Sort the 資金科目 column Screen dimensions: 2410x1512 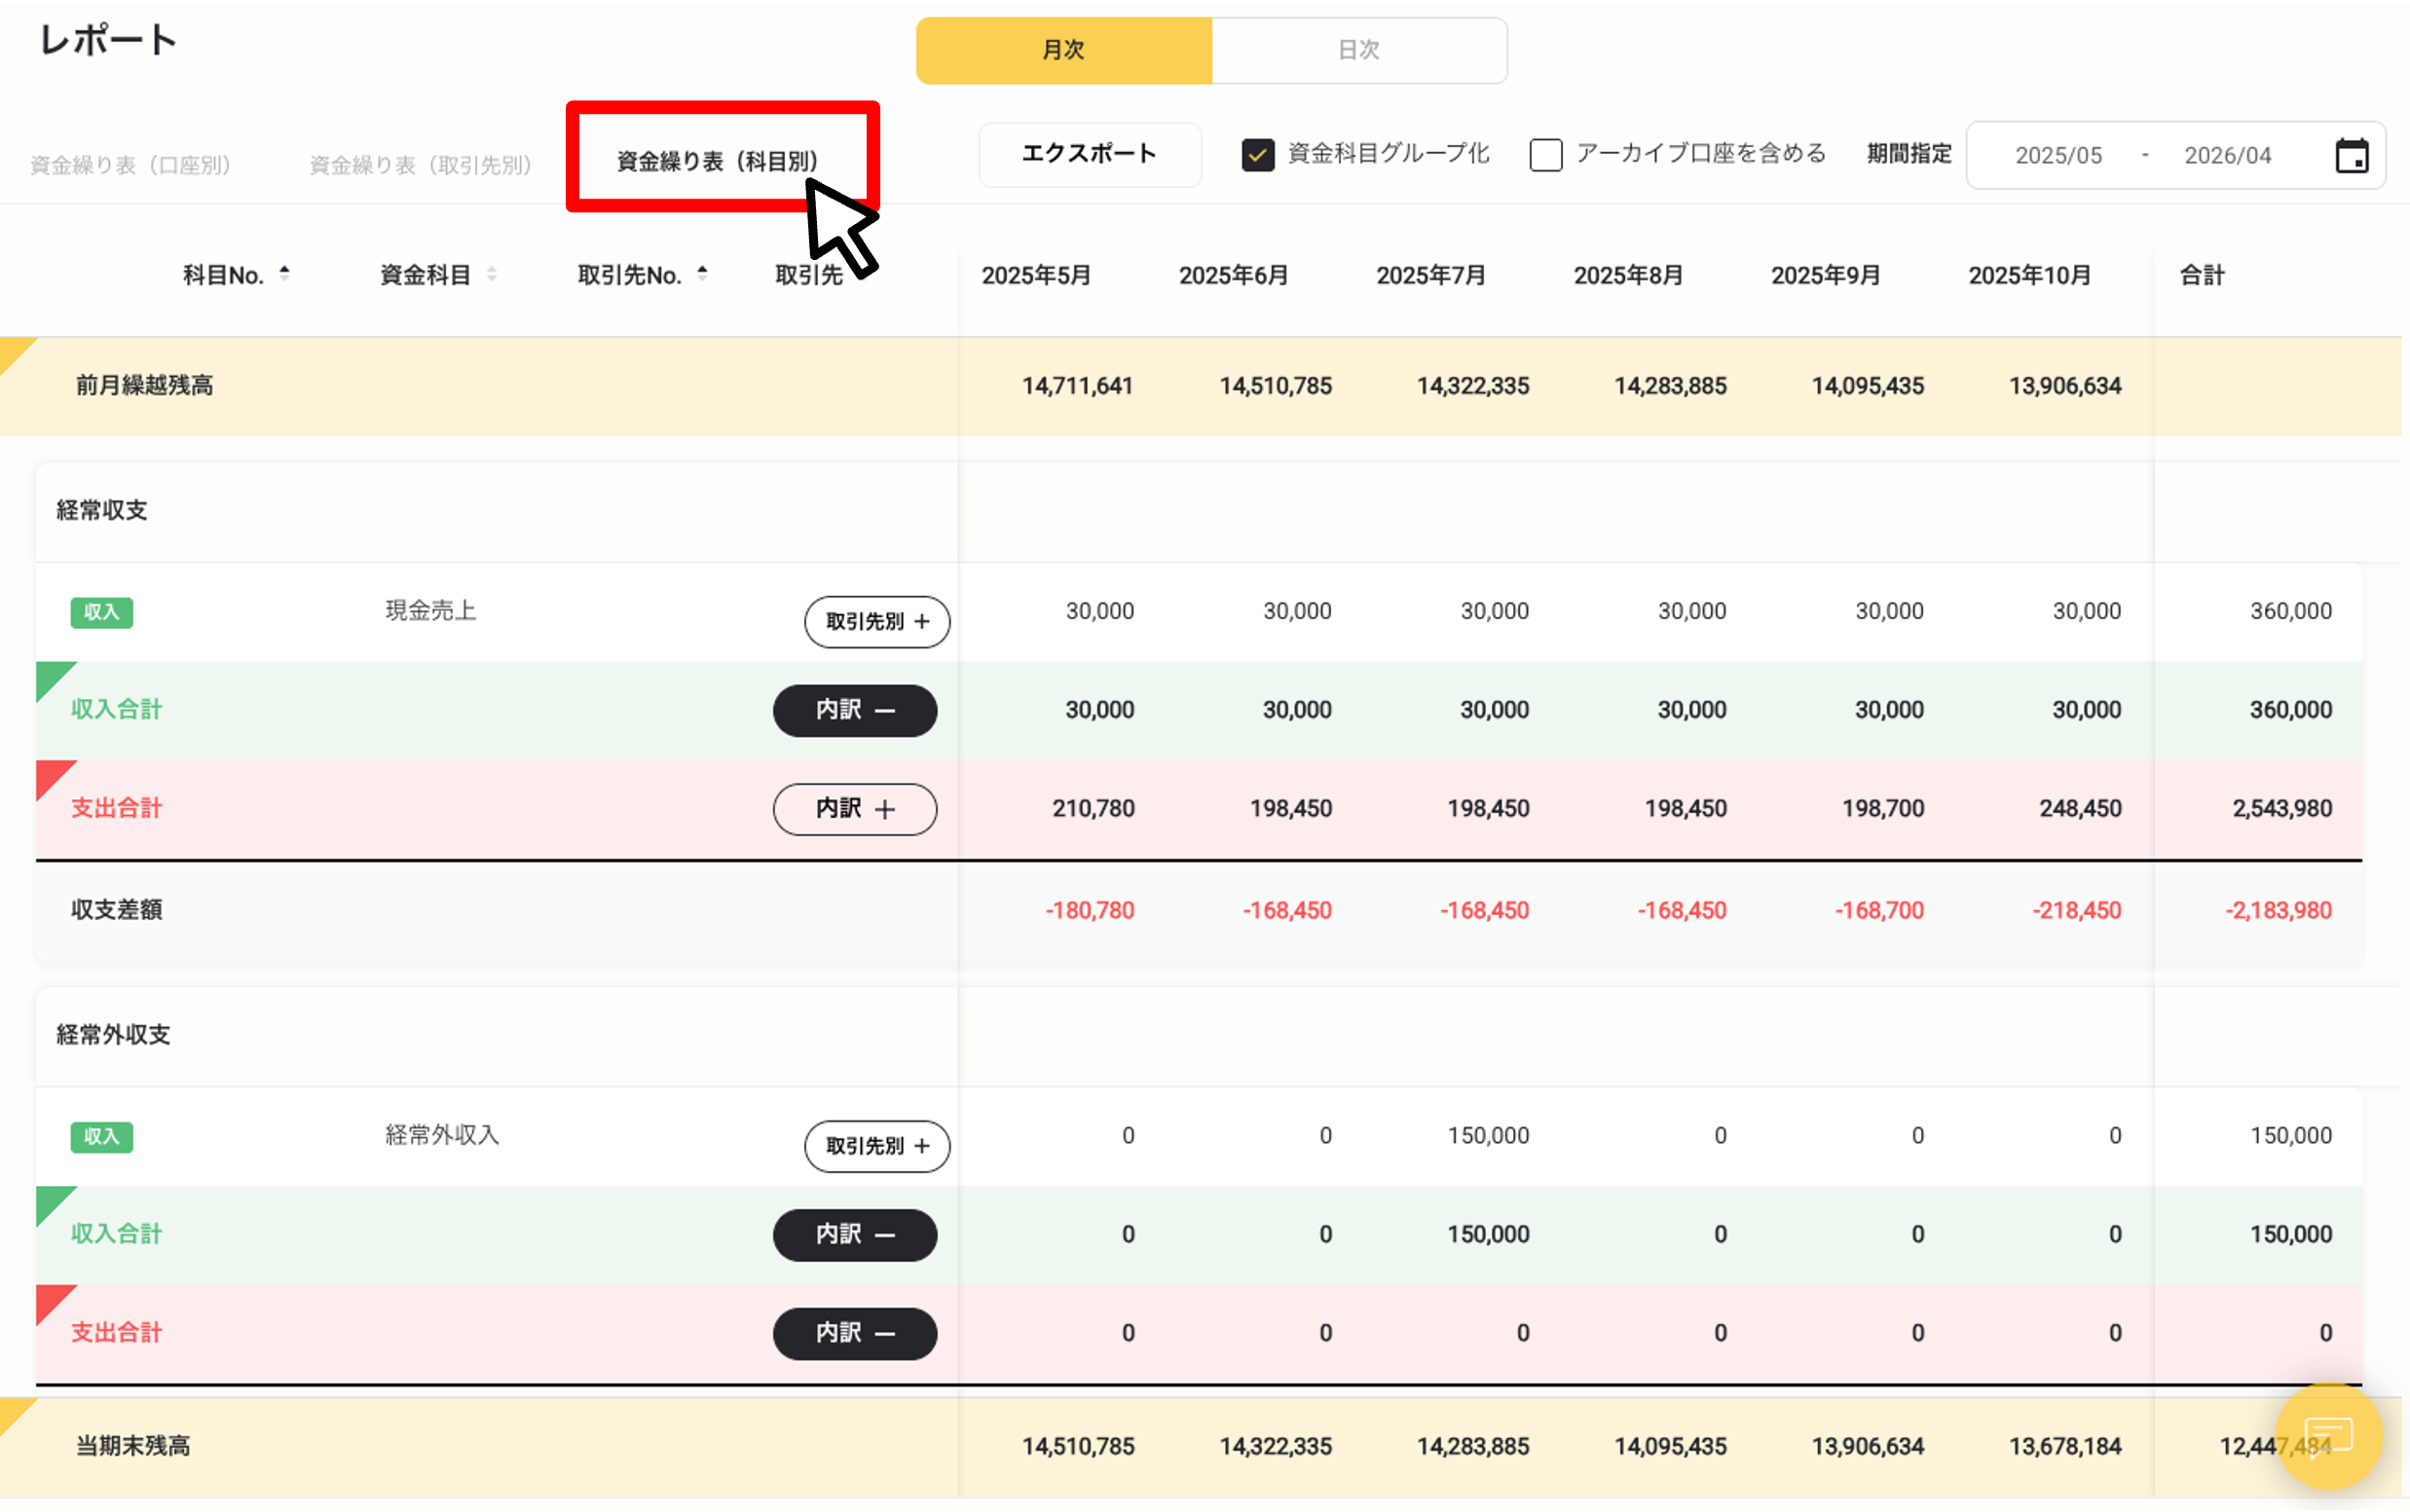click(492, 273)
